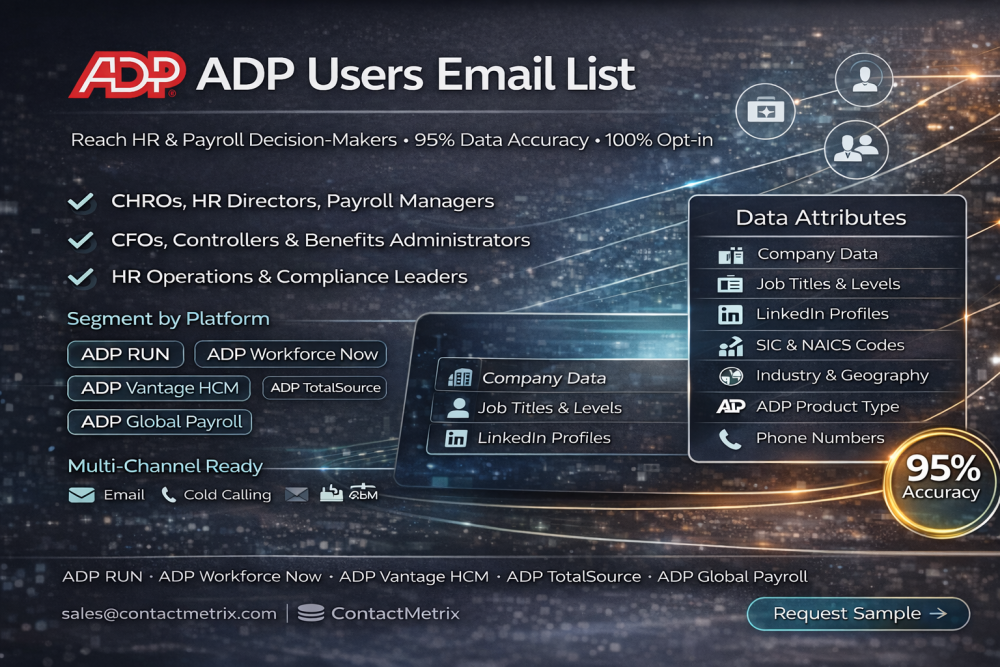Click the Request Sample button
1000x667 pixels.
pyautogui.click(x=858, y=613)
